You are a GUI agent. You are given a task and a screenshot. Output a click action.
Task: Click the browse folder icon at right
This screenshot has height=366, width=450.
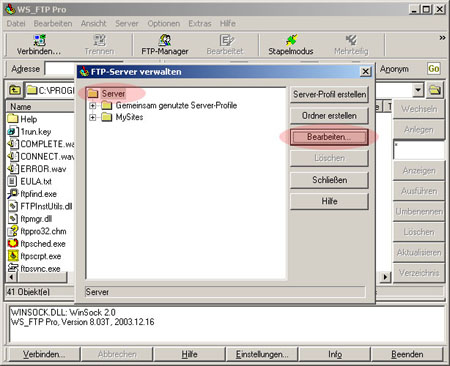pyautogui.click(x=435, y=90)
